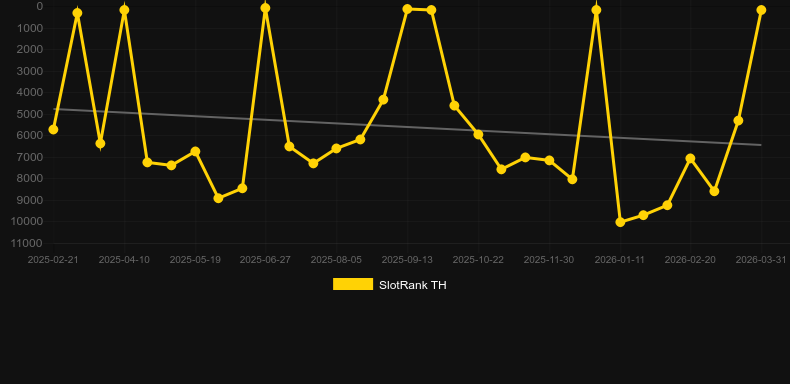Click the 2025-11-30 date label
The height and width of the screenshot is (384, 790).
click(549, 260)
